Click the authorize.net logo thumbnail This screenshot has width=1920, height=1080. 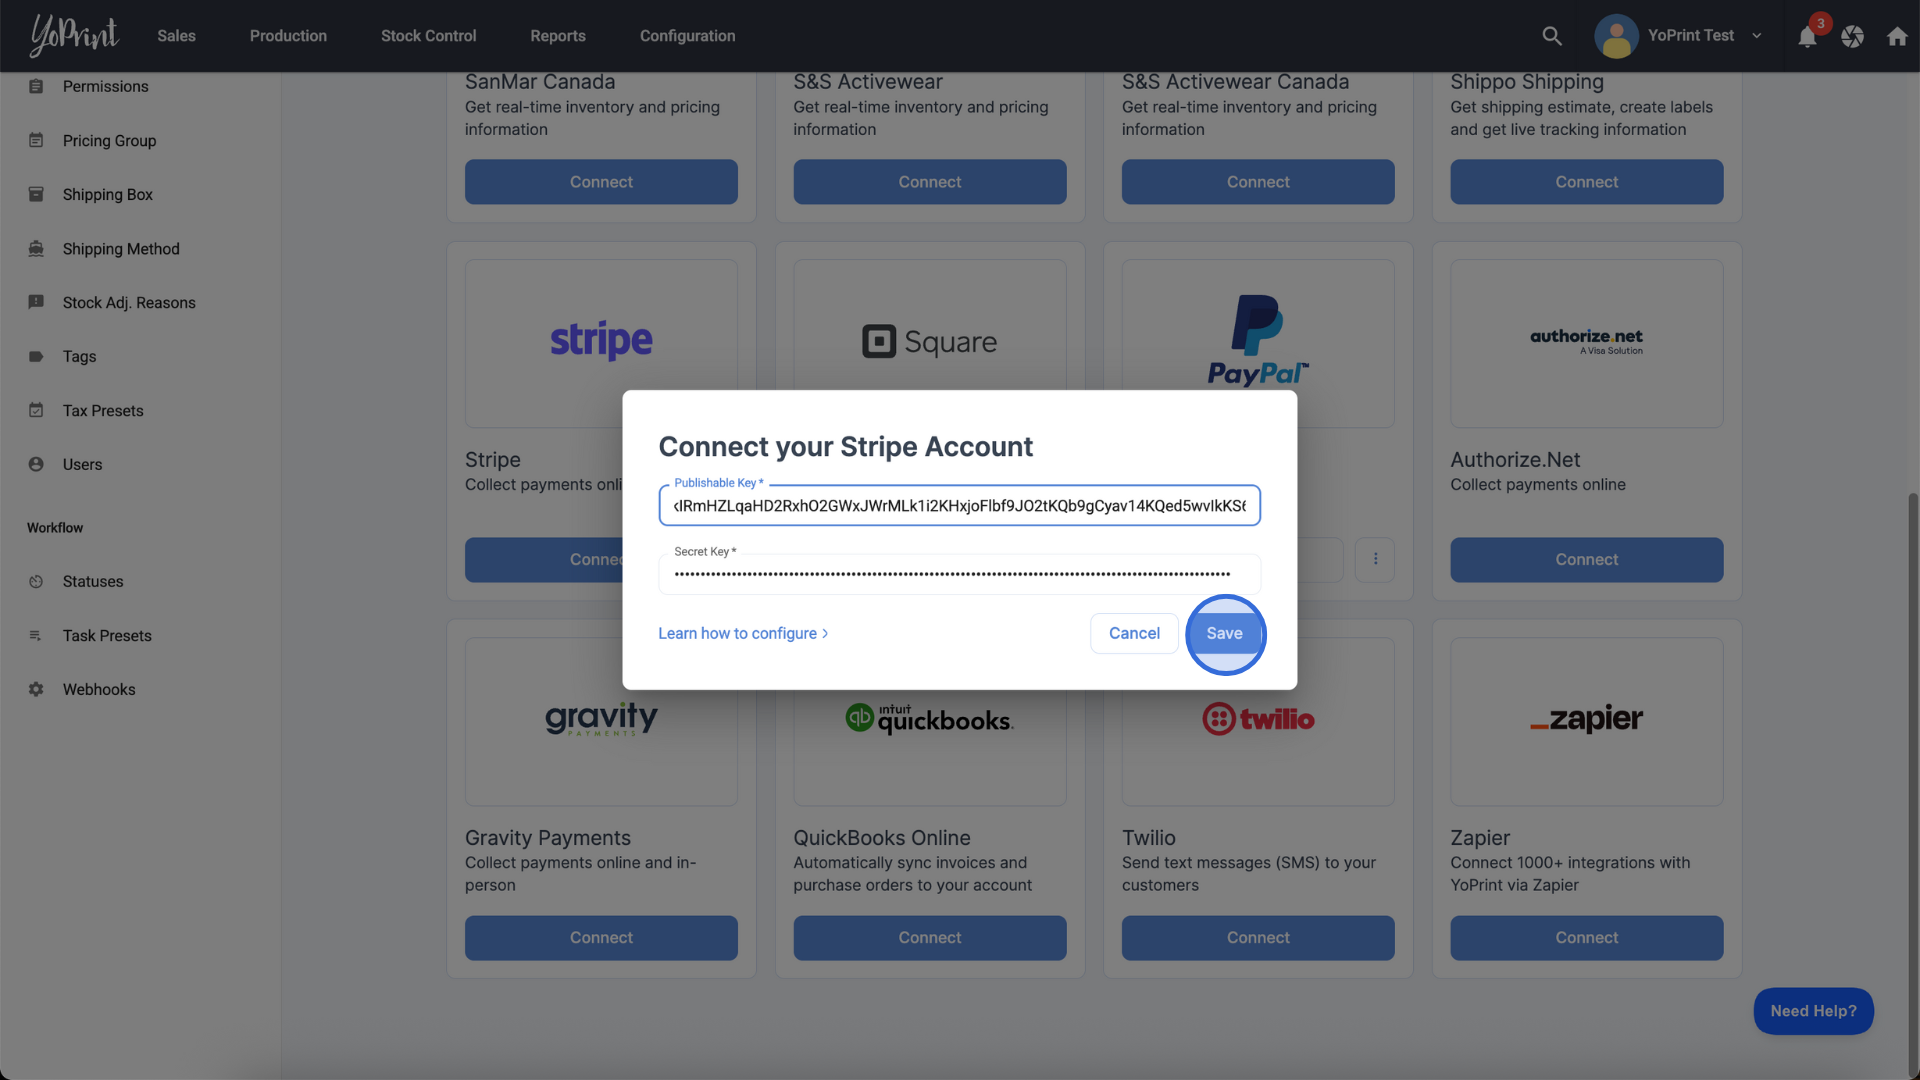click(x=1586, y=342)
